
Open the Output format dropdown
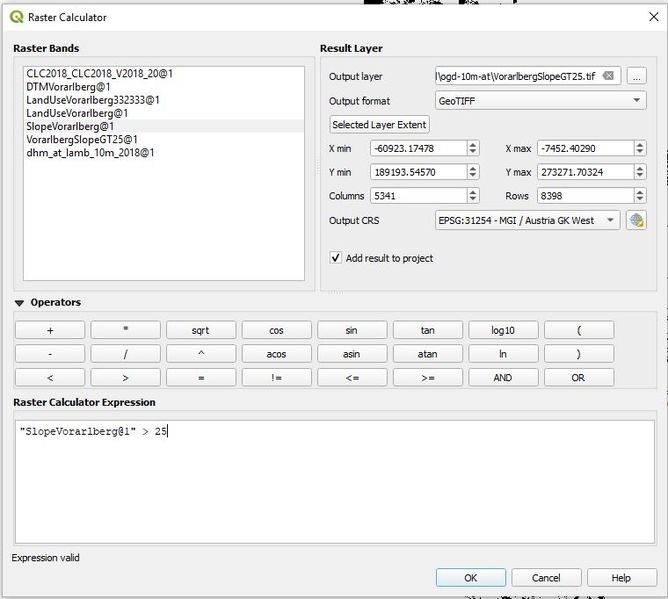coord(540,101)
